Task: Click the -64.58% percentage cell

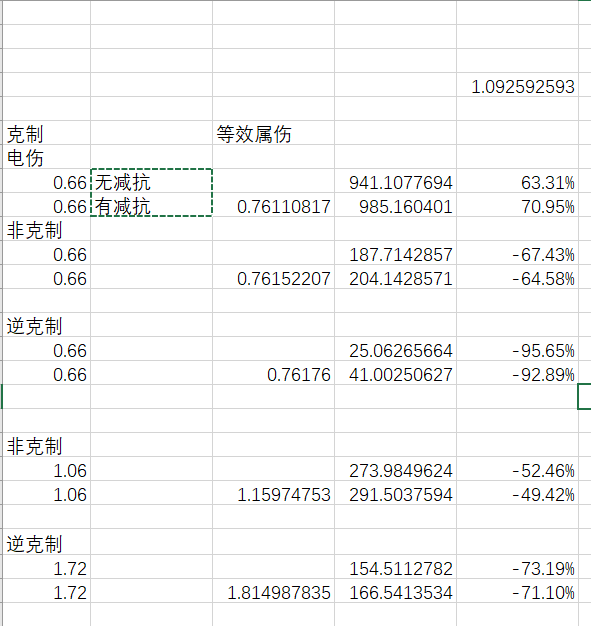Action: coord(518,277)
